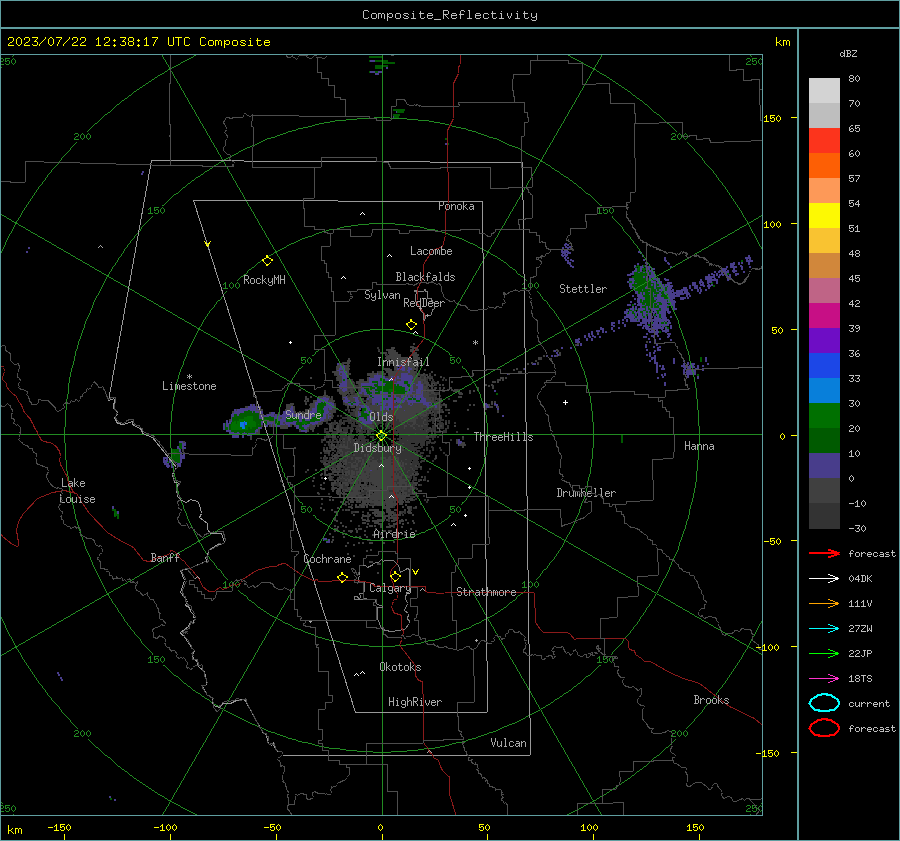Click the Drumheller town label

586,493
